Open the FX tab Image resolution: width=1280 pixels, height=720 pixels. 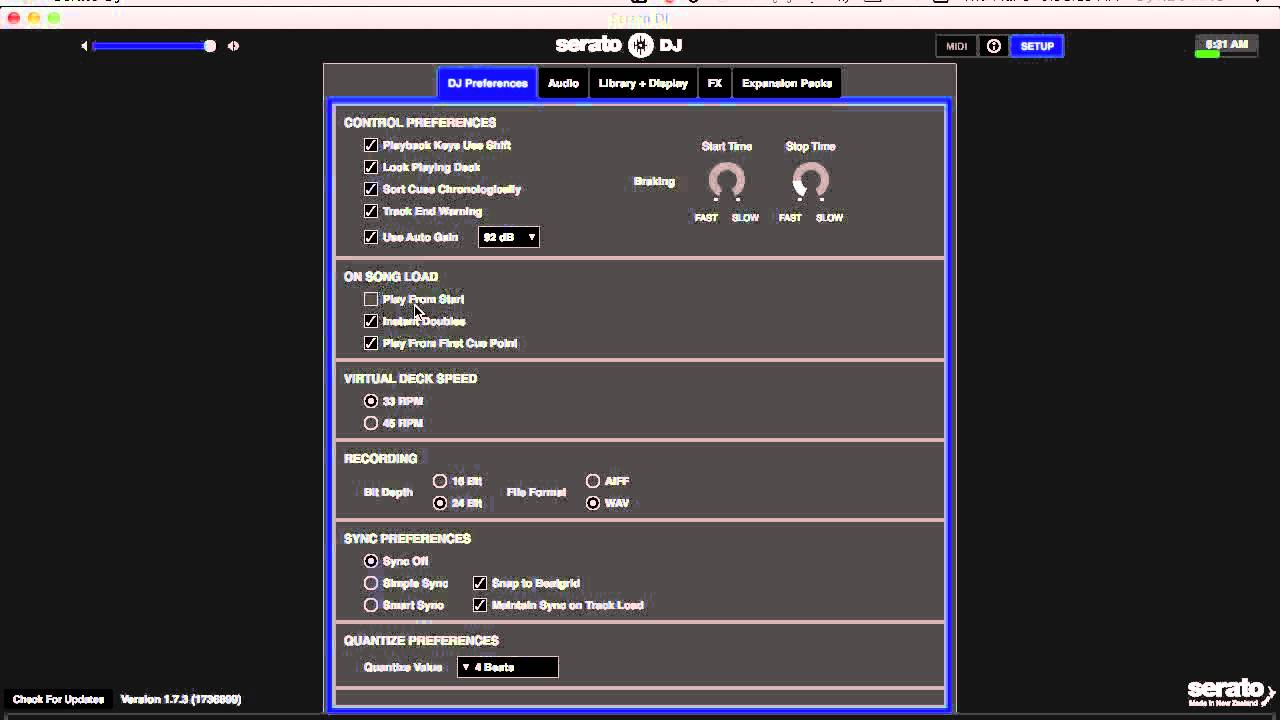(715, 84)
